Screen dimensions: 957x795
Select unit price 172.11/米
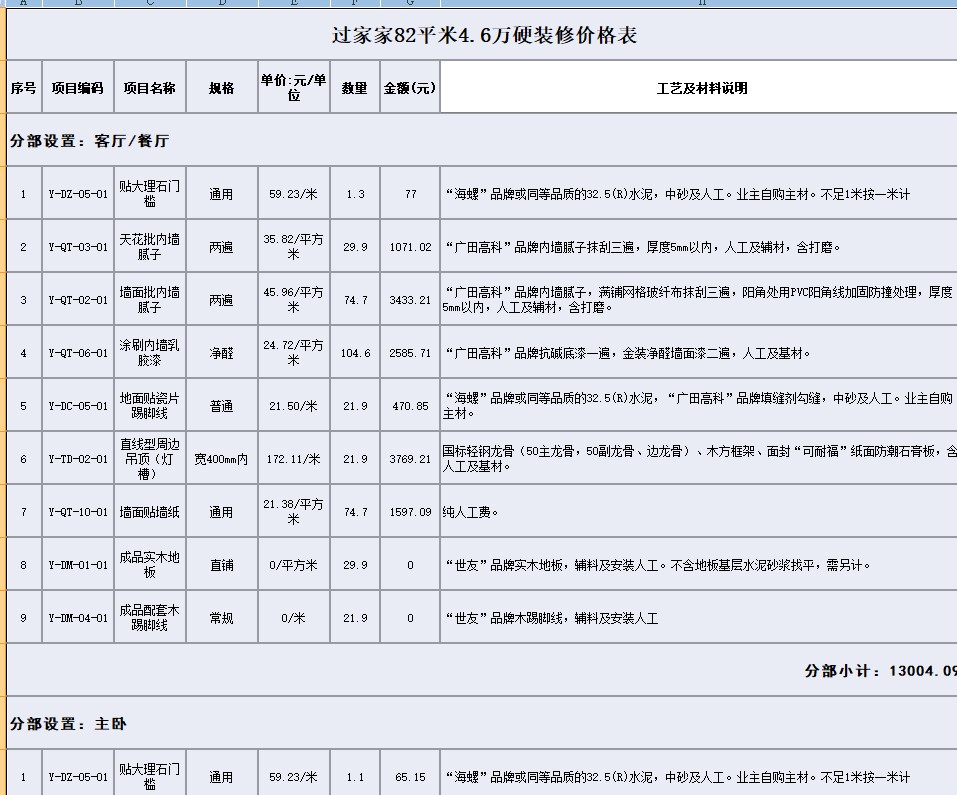[x=294, y=459]
